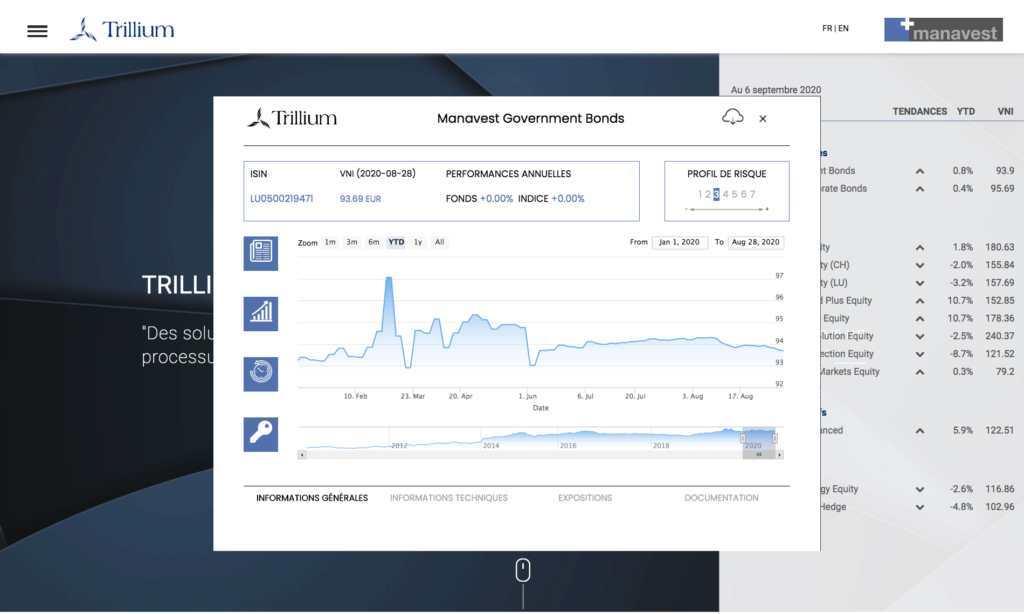Click risk profile number 7
This screenshot has height=614, width=1024.
point(752,194)
